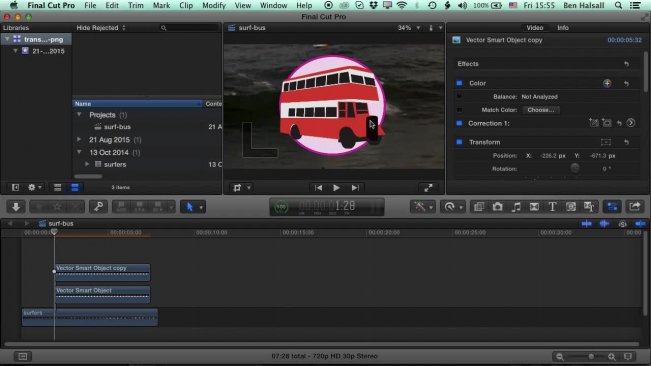
Task: Open the Generators browser icon
Action: click(x=571, y=207)
